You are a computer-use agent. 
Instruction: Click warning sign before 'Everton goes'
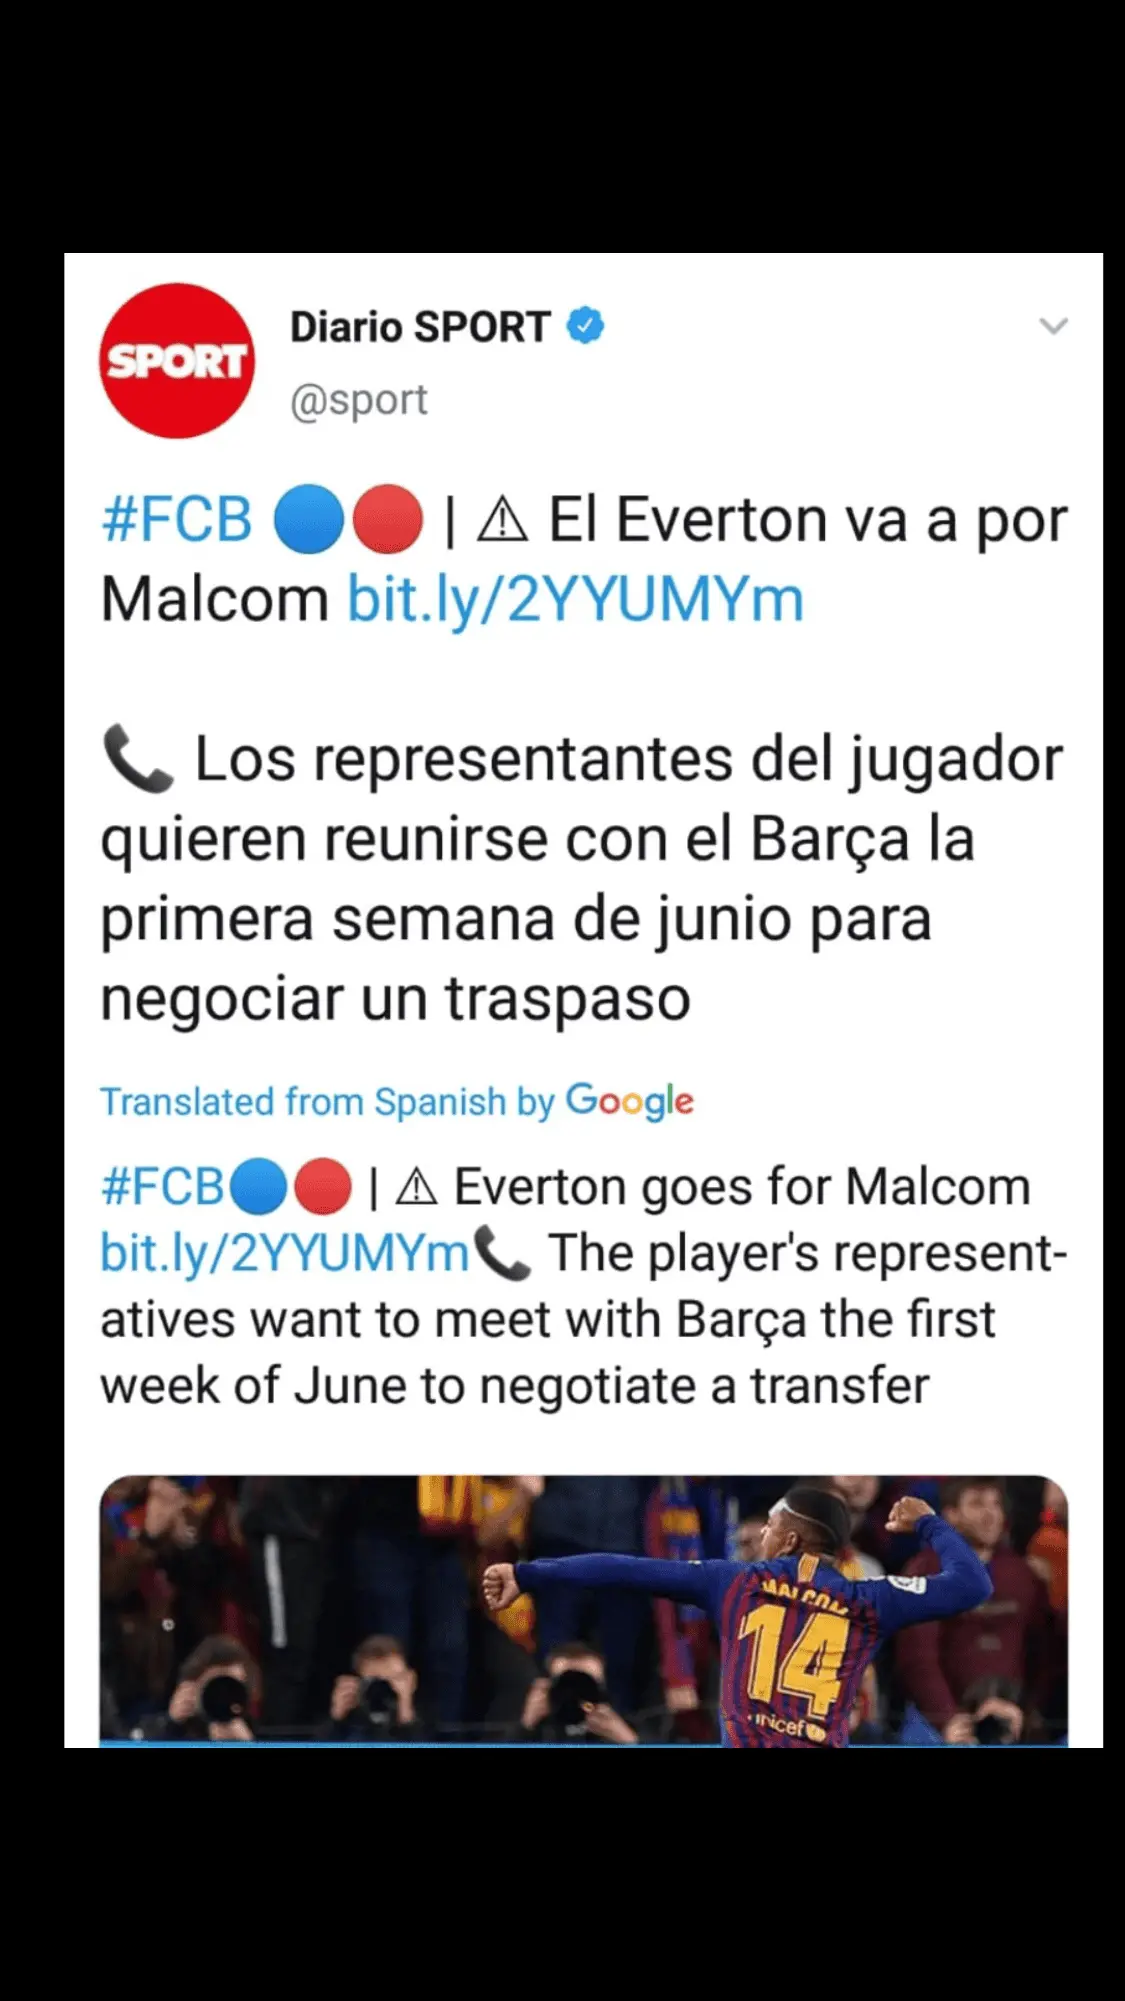click(x=416, y=1187)
